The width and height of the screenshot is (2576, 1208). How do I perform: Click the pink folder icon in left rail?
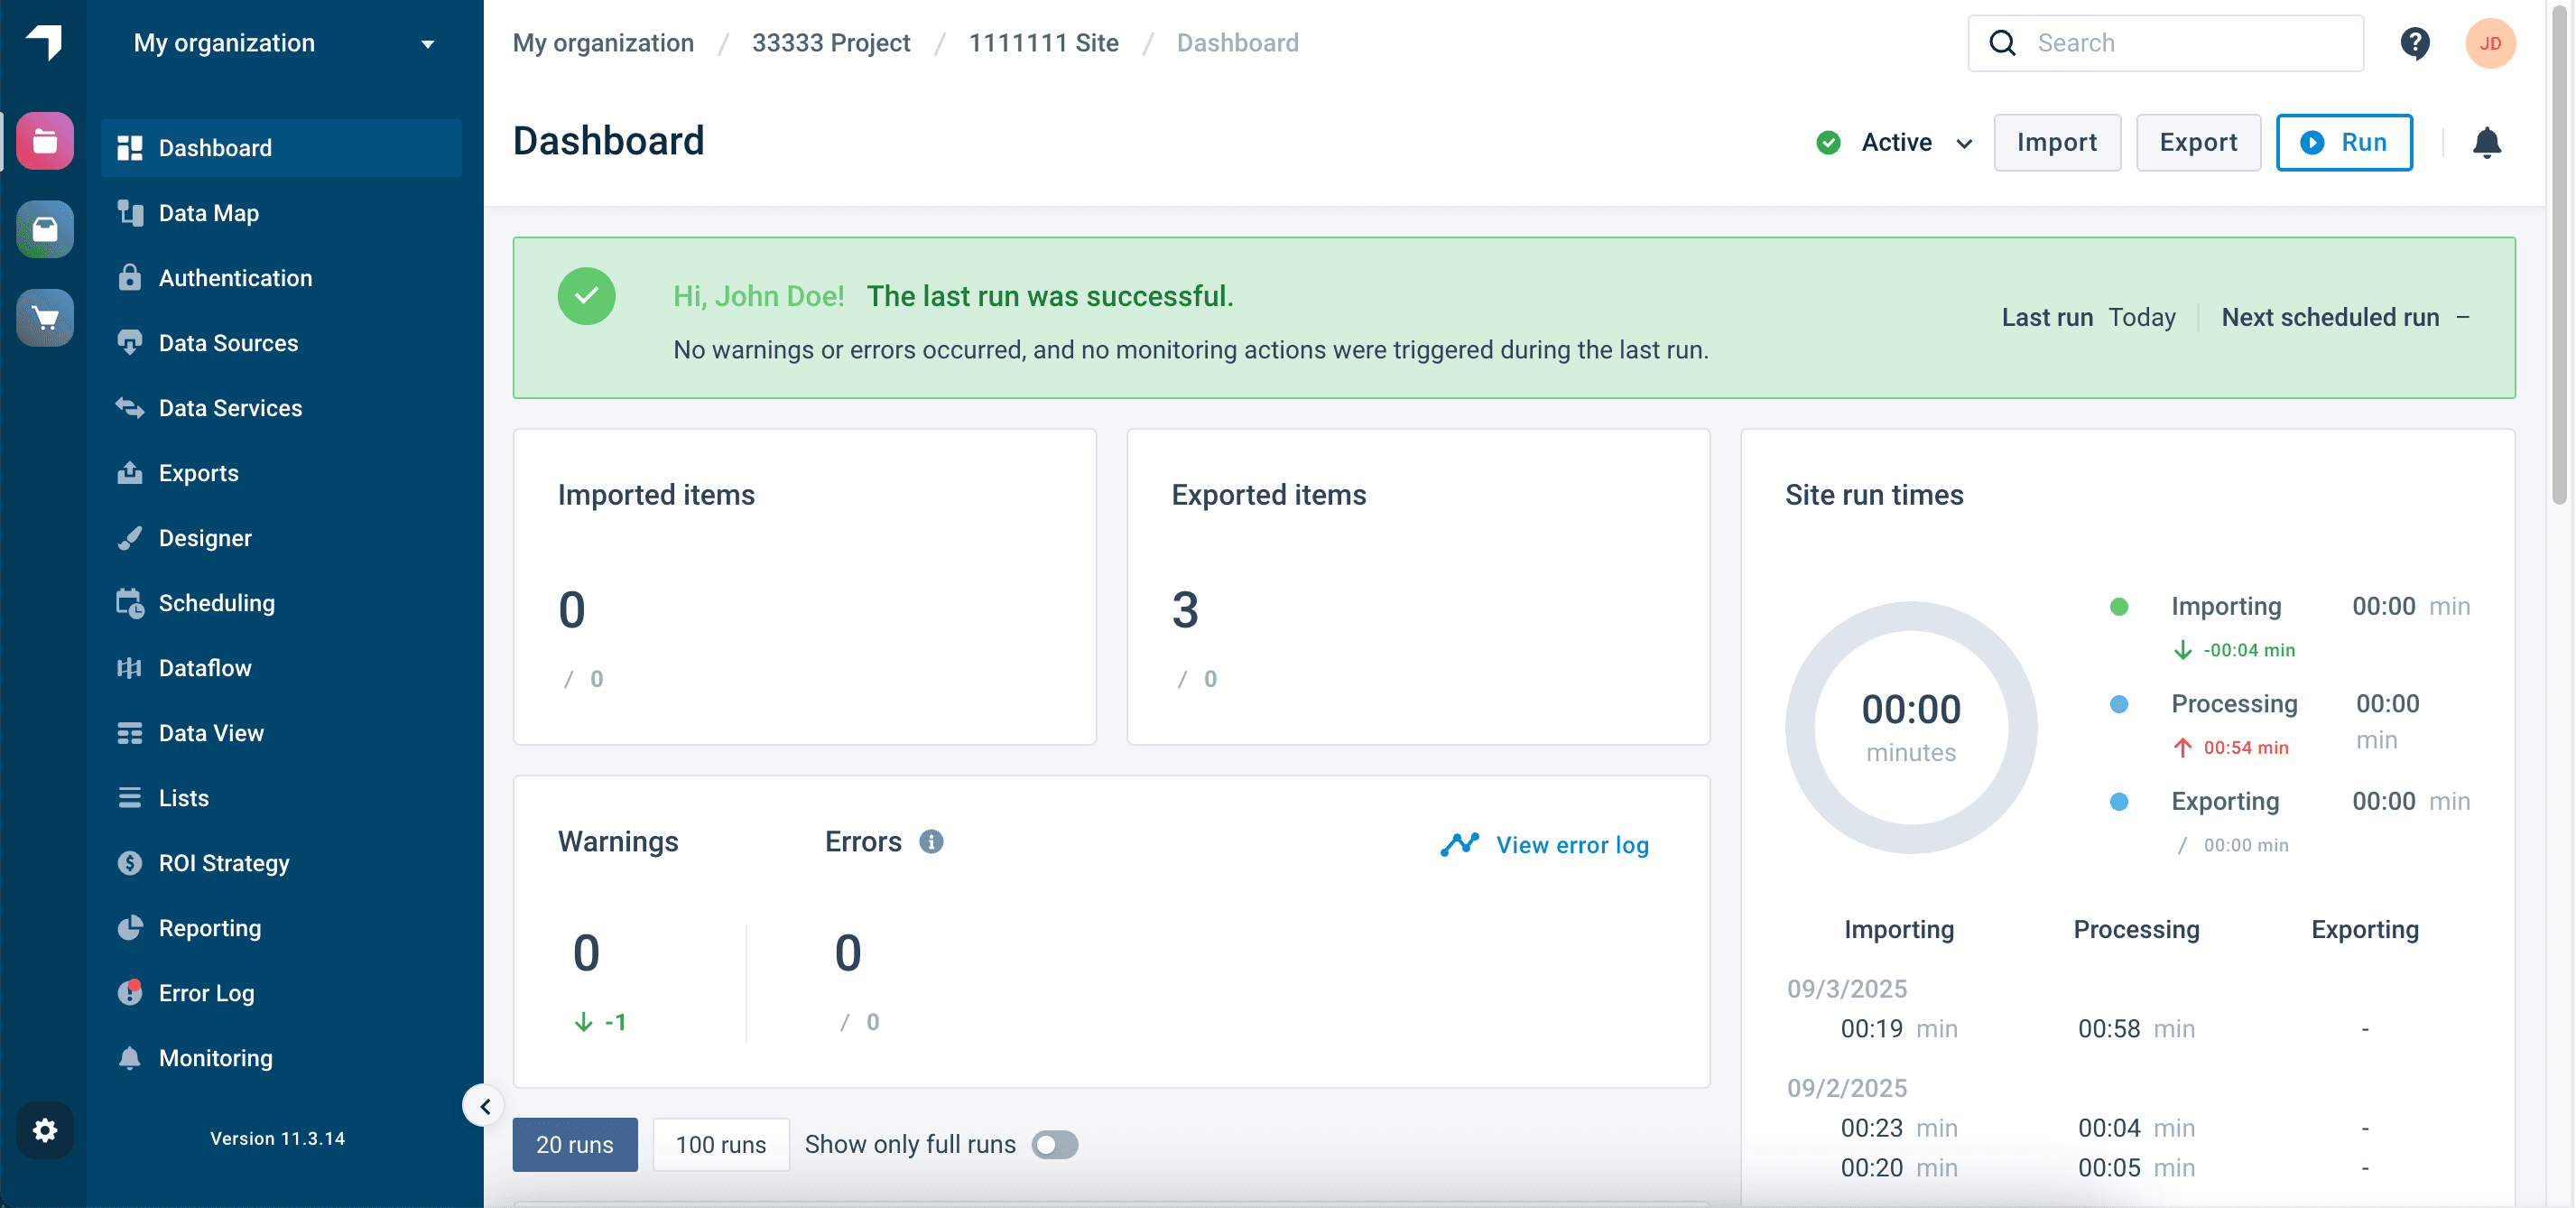[x=45, y=141]
